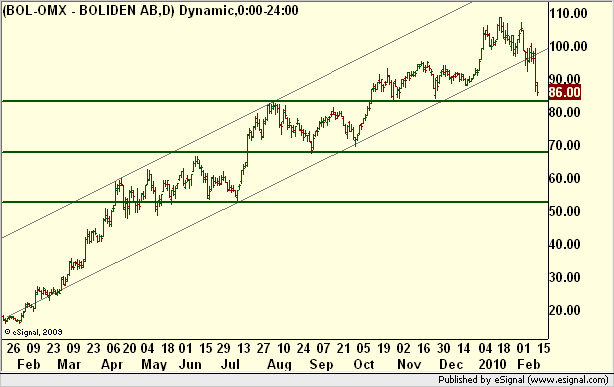This screenshot has width=614, height=387.
Task: Select the Mar month label on time axis
Action: 69,364
